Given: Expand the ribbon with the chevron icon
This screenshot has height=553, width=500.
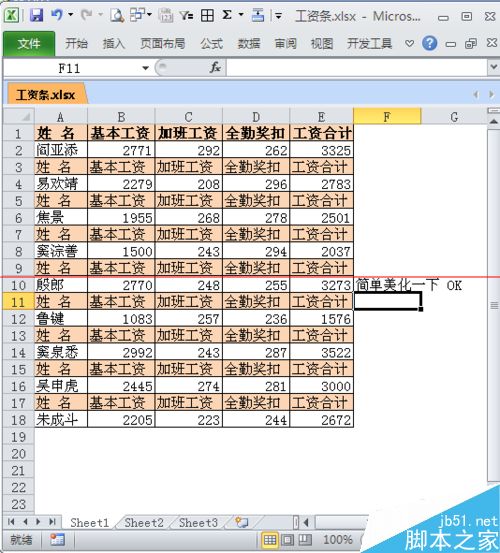Looking at the screenshot, I should 409,44.
